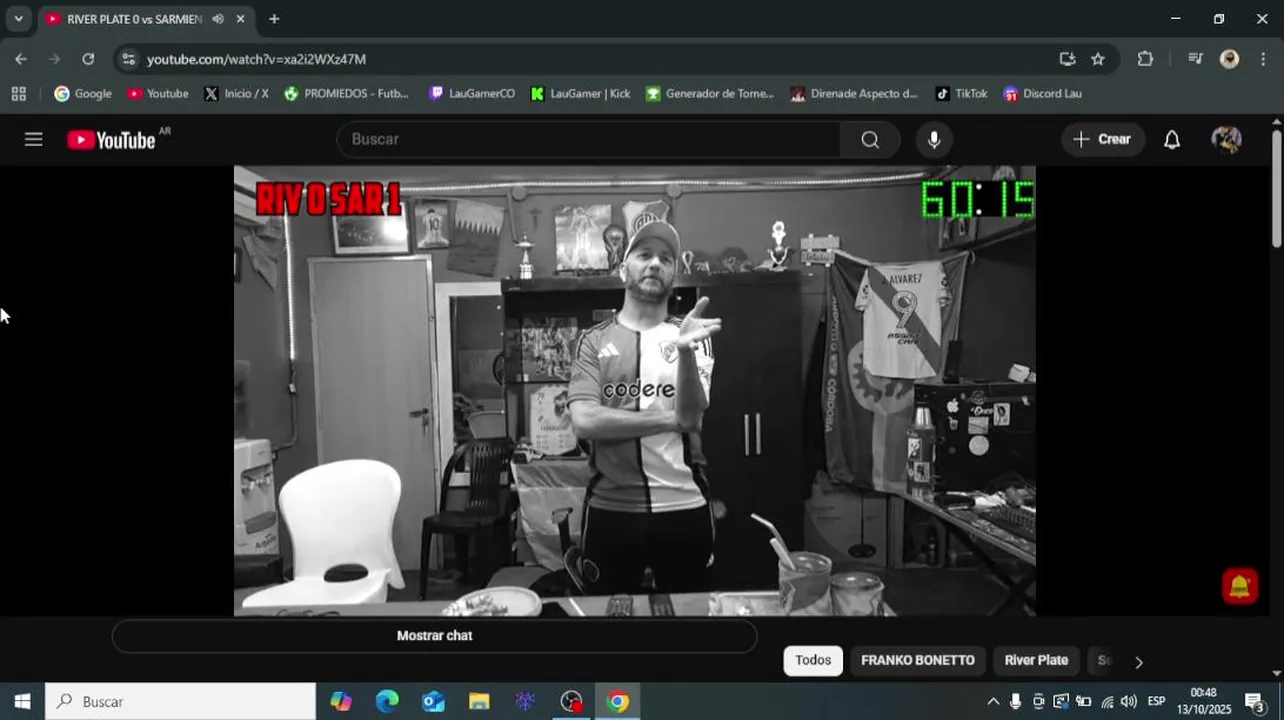Click the browser address bar URL
This screenshot has height=720, width=1284.
257,59
